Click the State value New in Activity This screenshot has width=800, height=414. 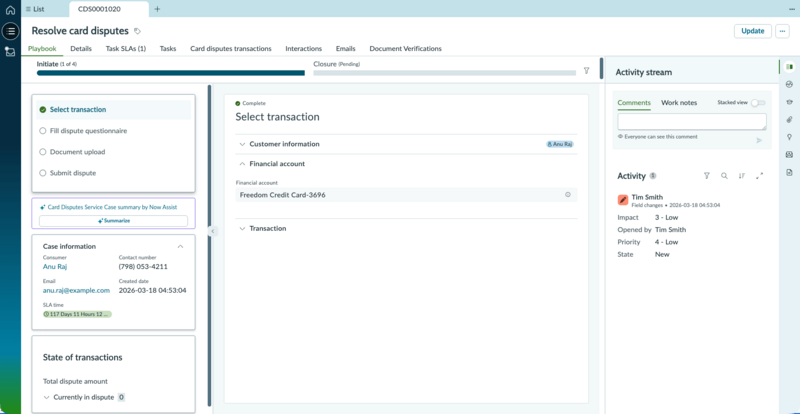(662, 254)
